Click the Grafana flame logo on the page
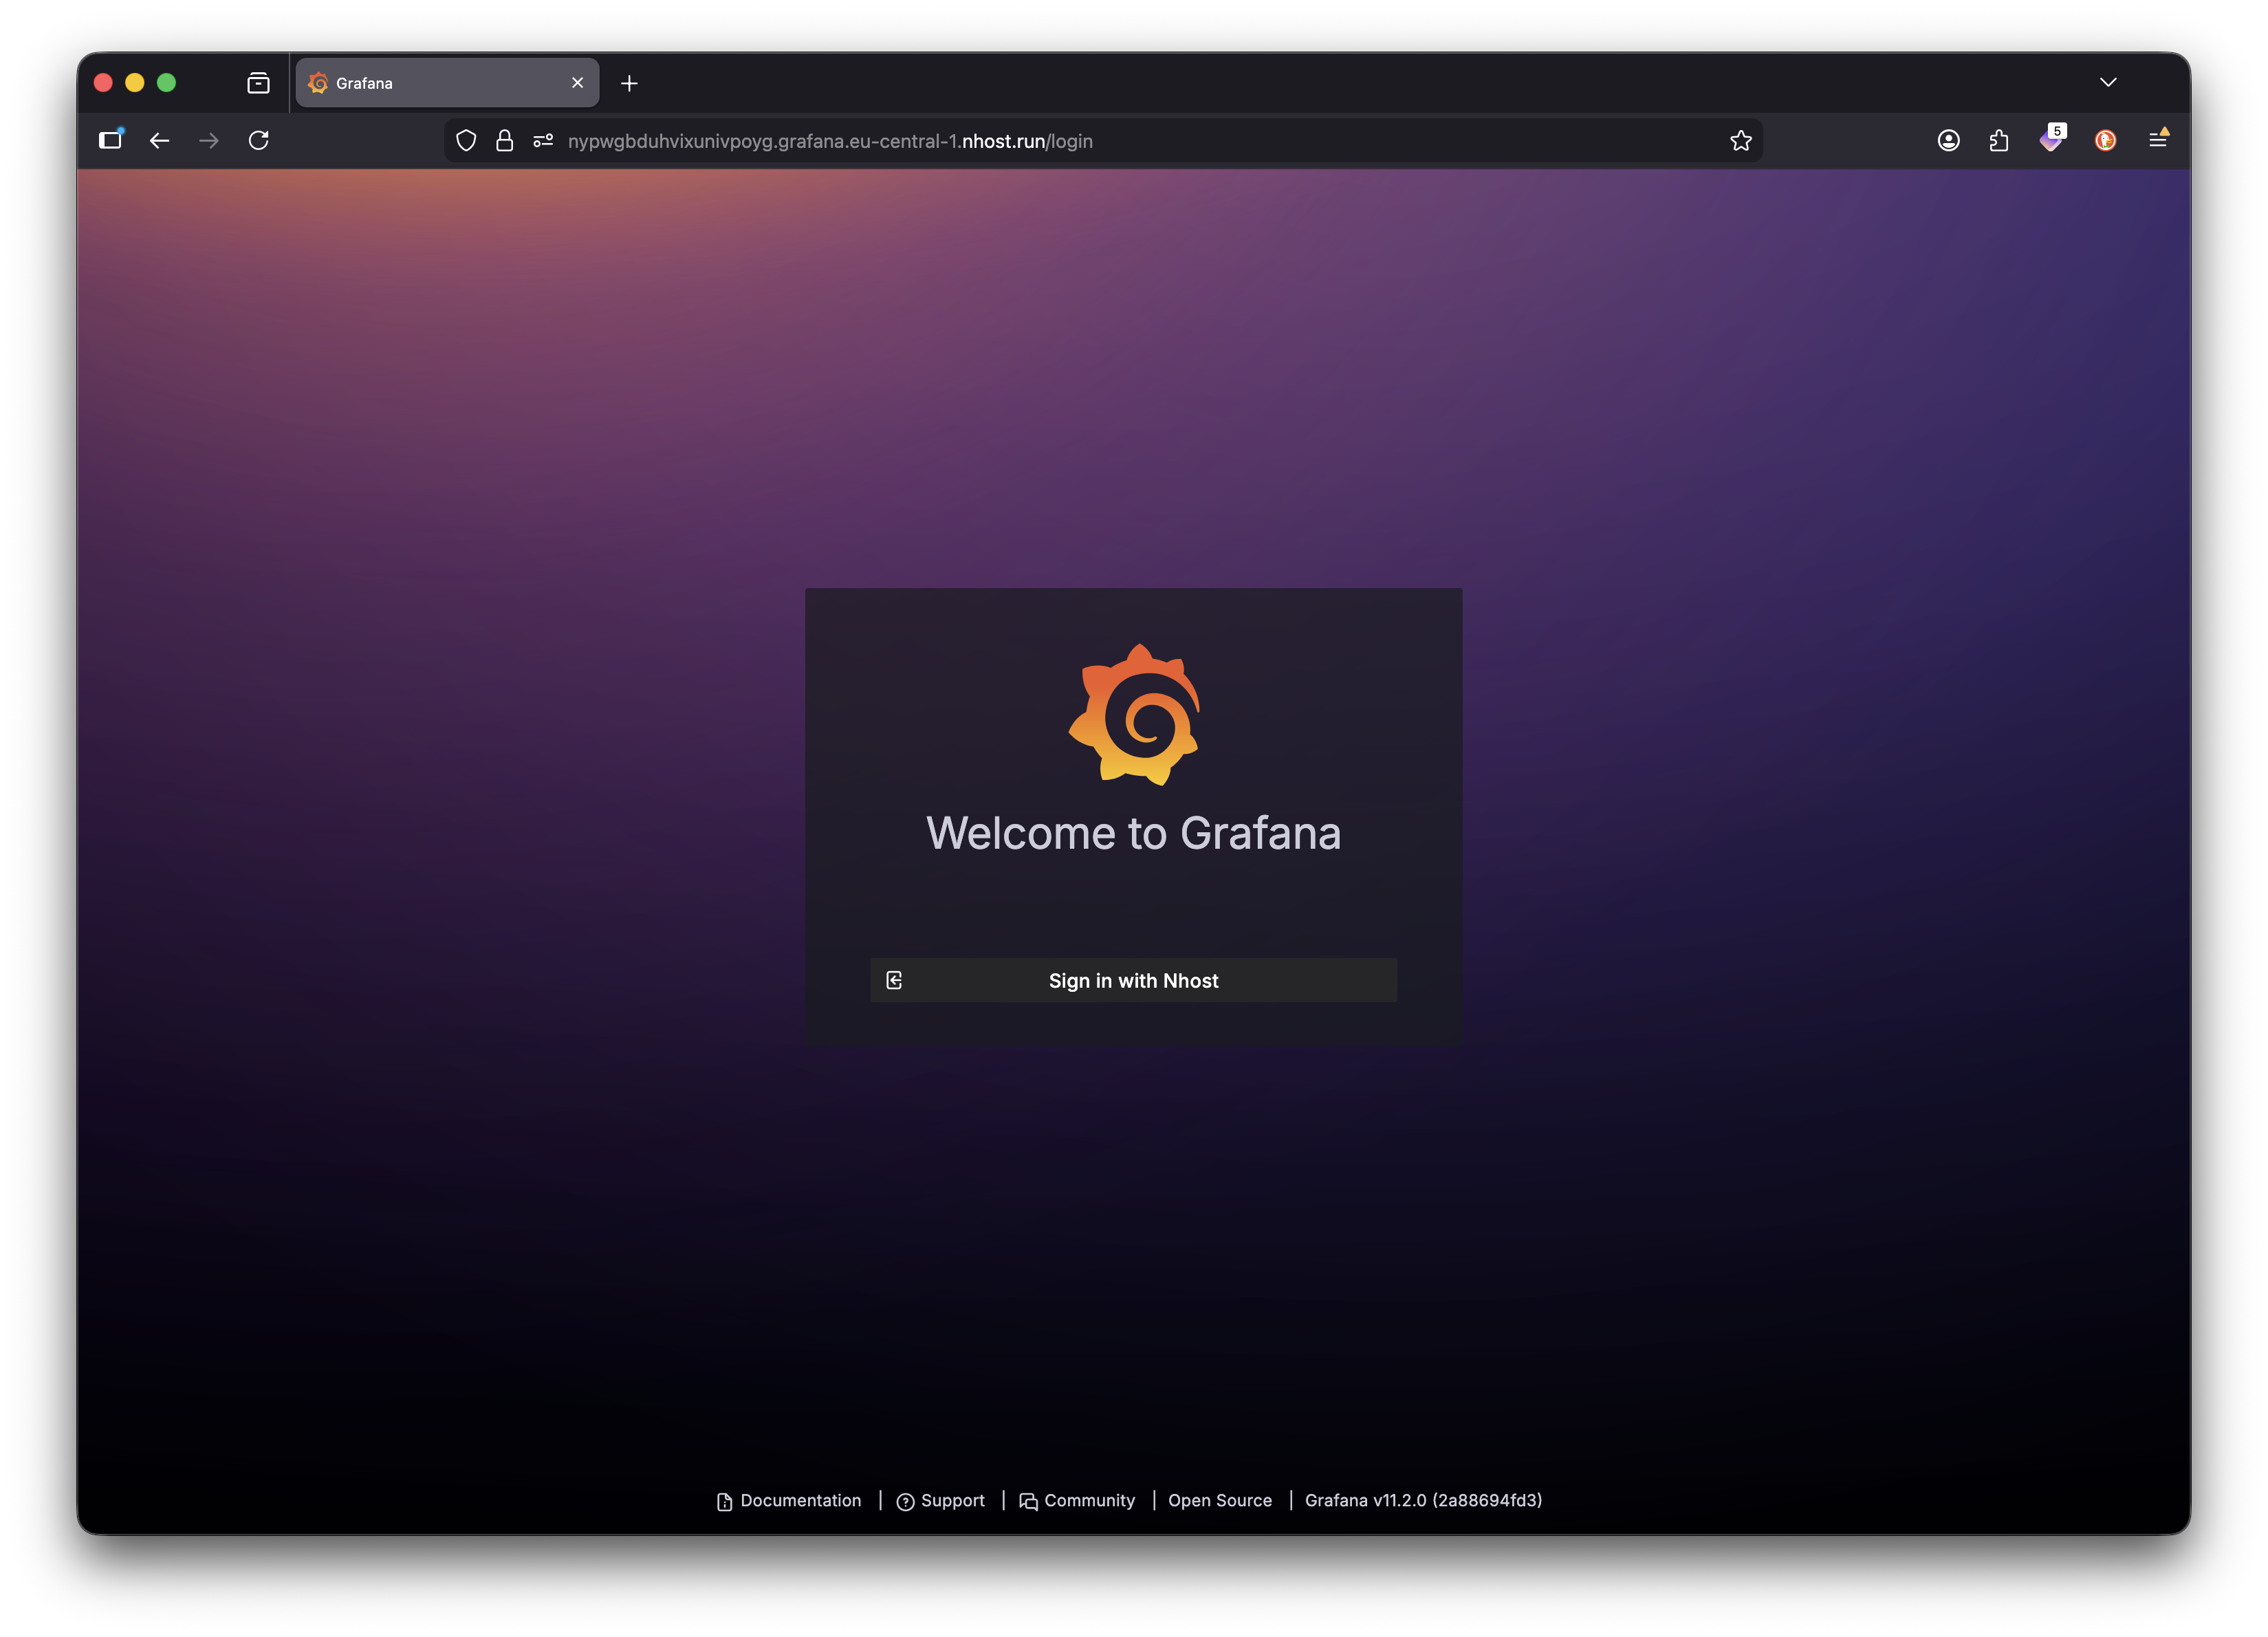 pyautogui.click(x=1134, y=712)
